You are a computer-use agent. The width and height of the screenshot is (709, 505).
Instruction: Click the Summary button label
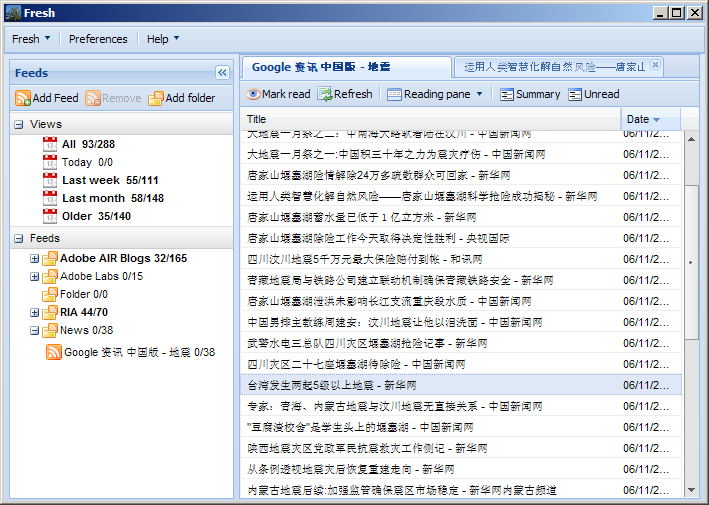tap(538, 94)
